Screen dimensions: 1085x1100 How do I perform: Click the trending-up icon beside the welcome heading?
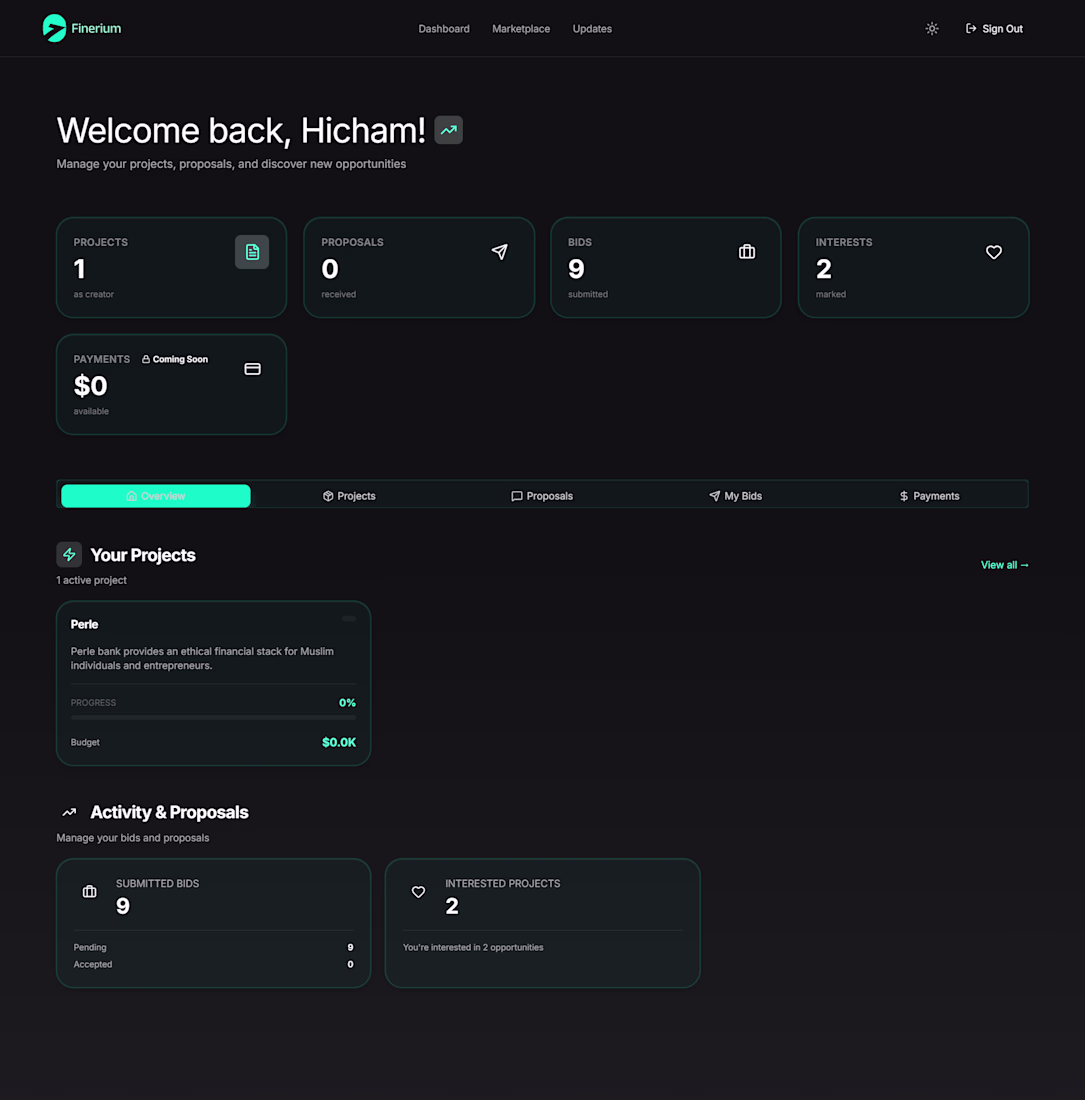448,130
